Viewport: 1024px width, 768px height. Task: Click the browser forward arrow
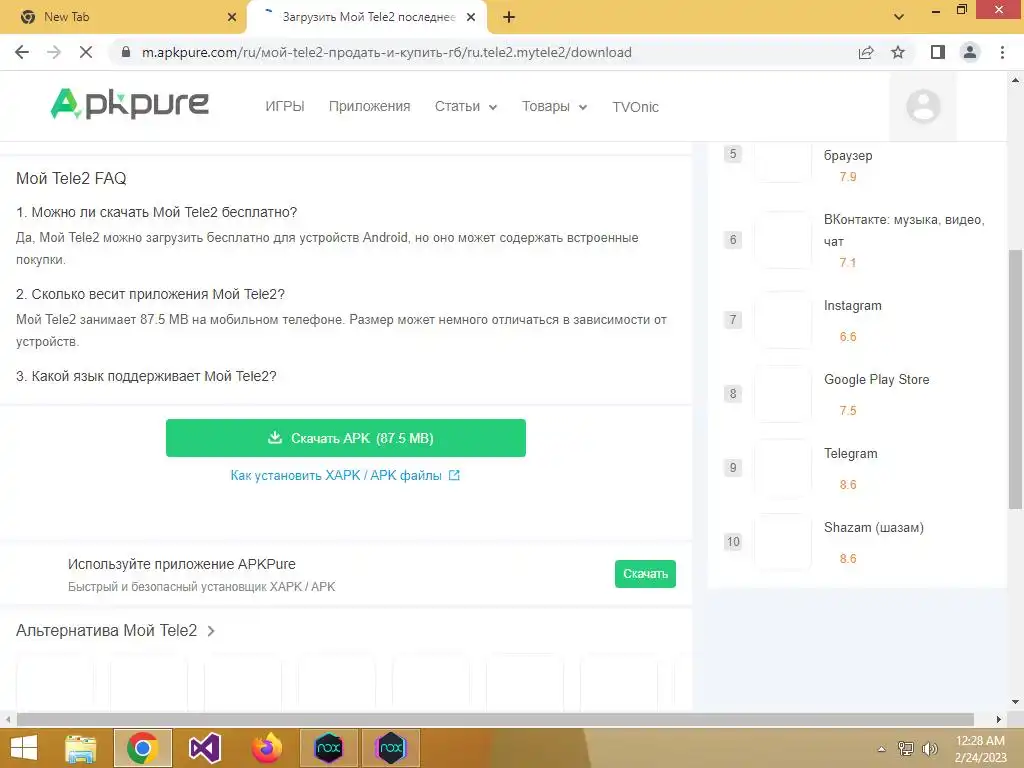[54, 52]
